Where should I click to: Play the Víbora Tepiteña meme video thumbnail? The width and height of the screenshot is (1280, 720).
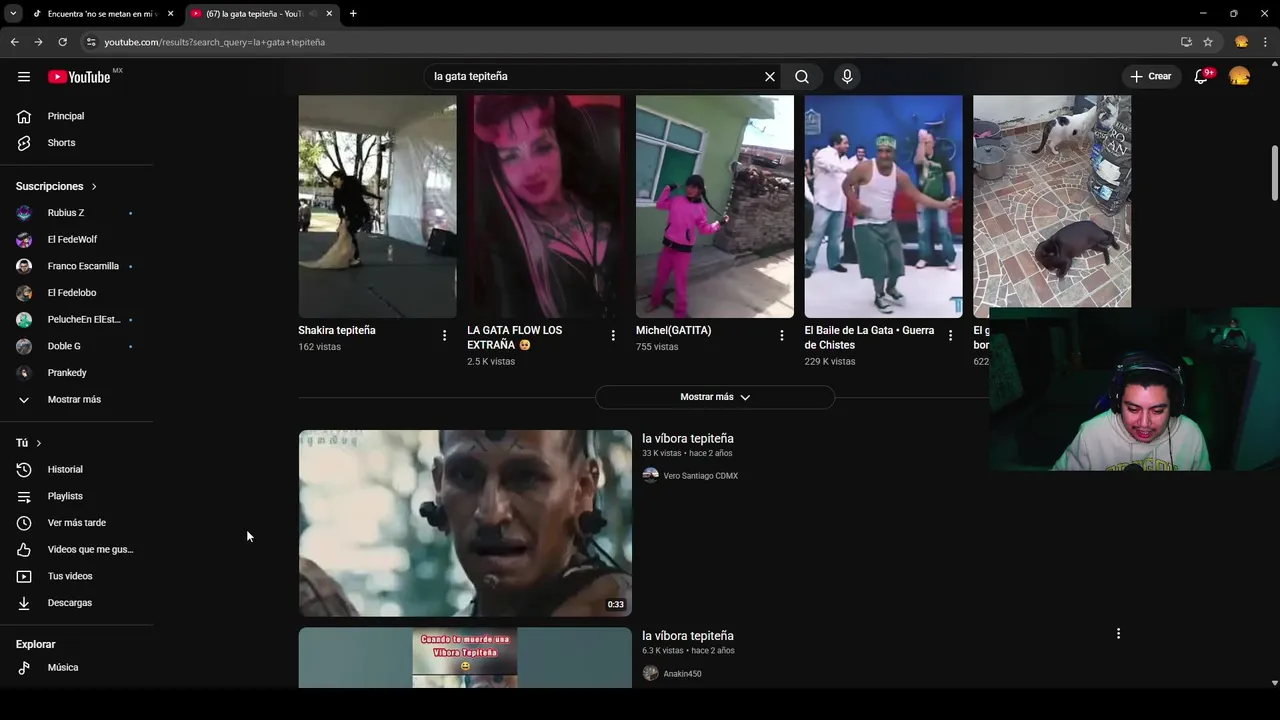[465, 658]
